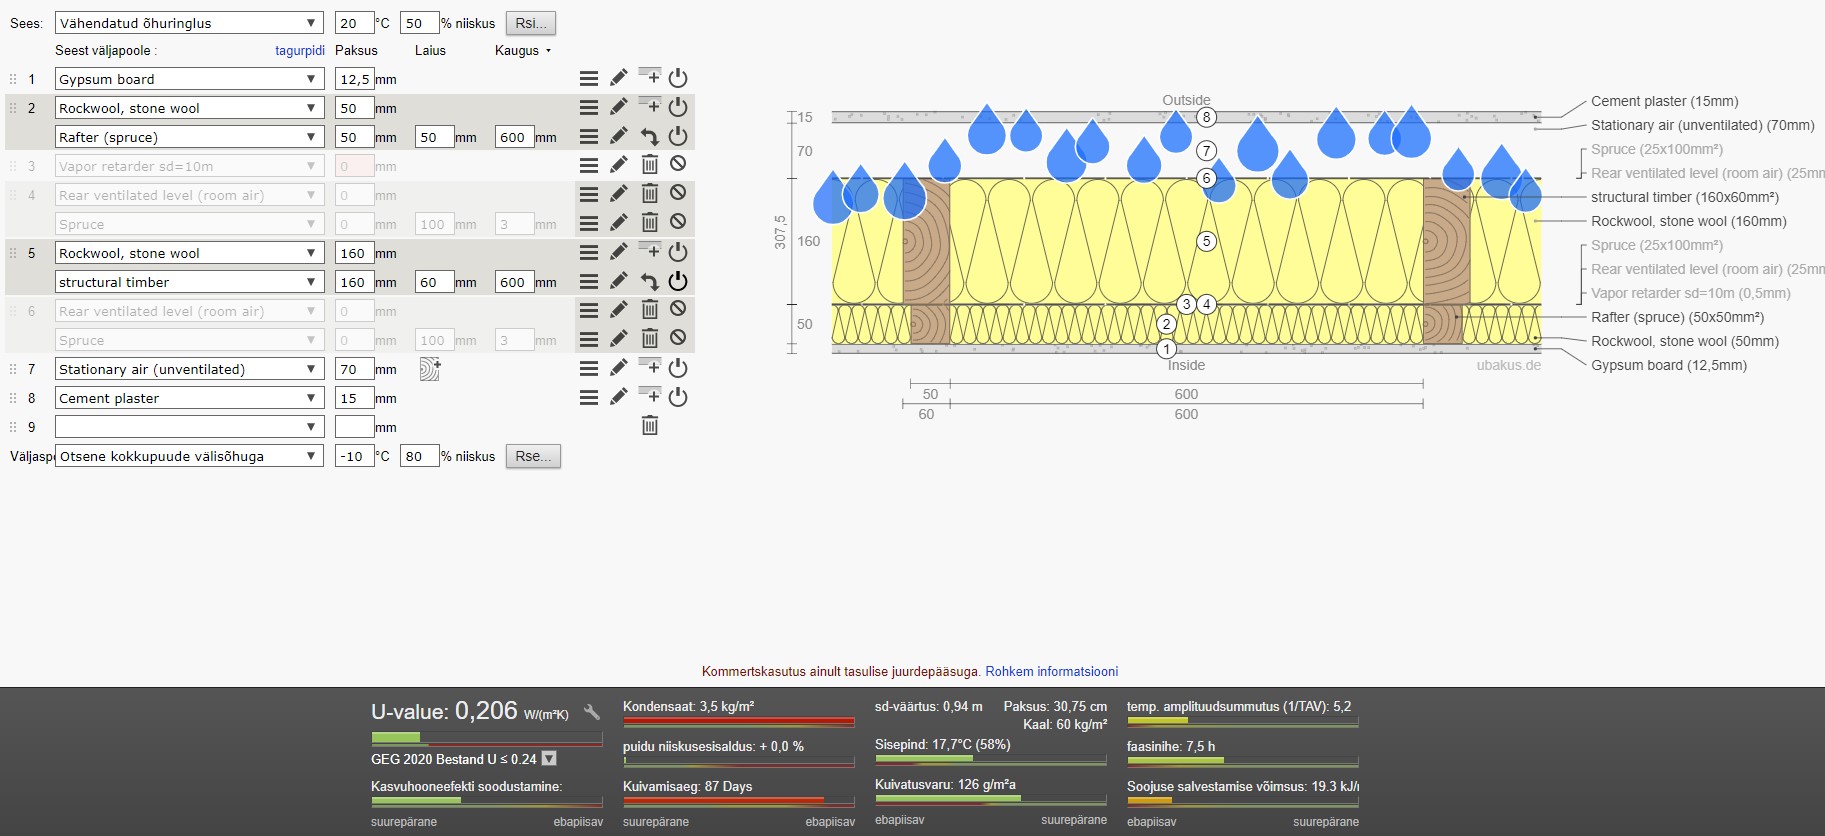Screen dimensions: 1825x836
Task: Click the Rsi... button
Action: pyautogui.click(x=531, y=23)
